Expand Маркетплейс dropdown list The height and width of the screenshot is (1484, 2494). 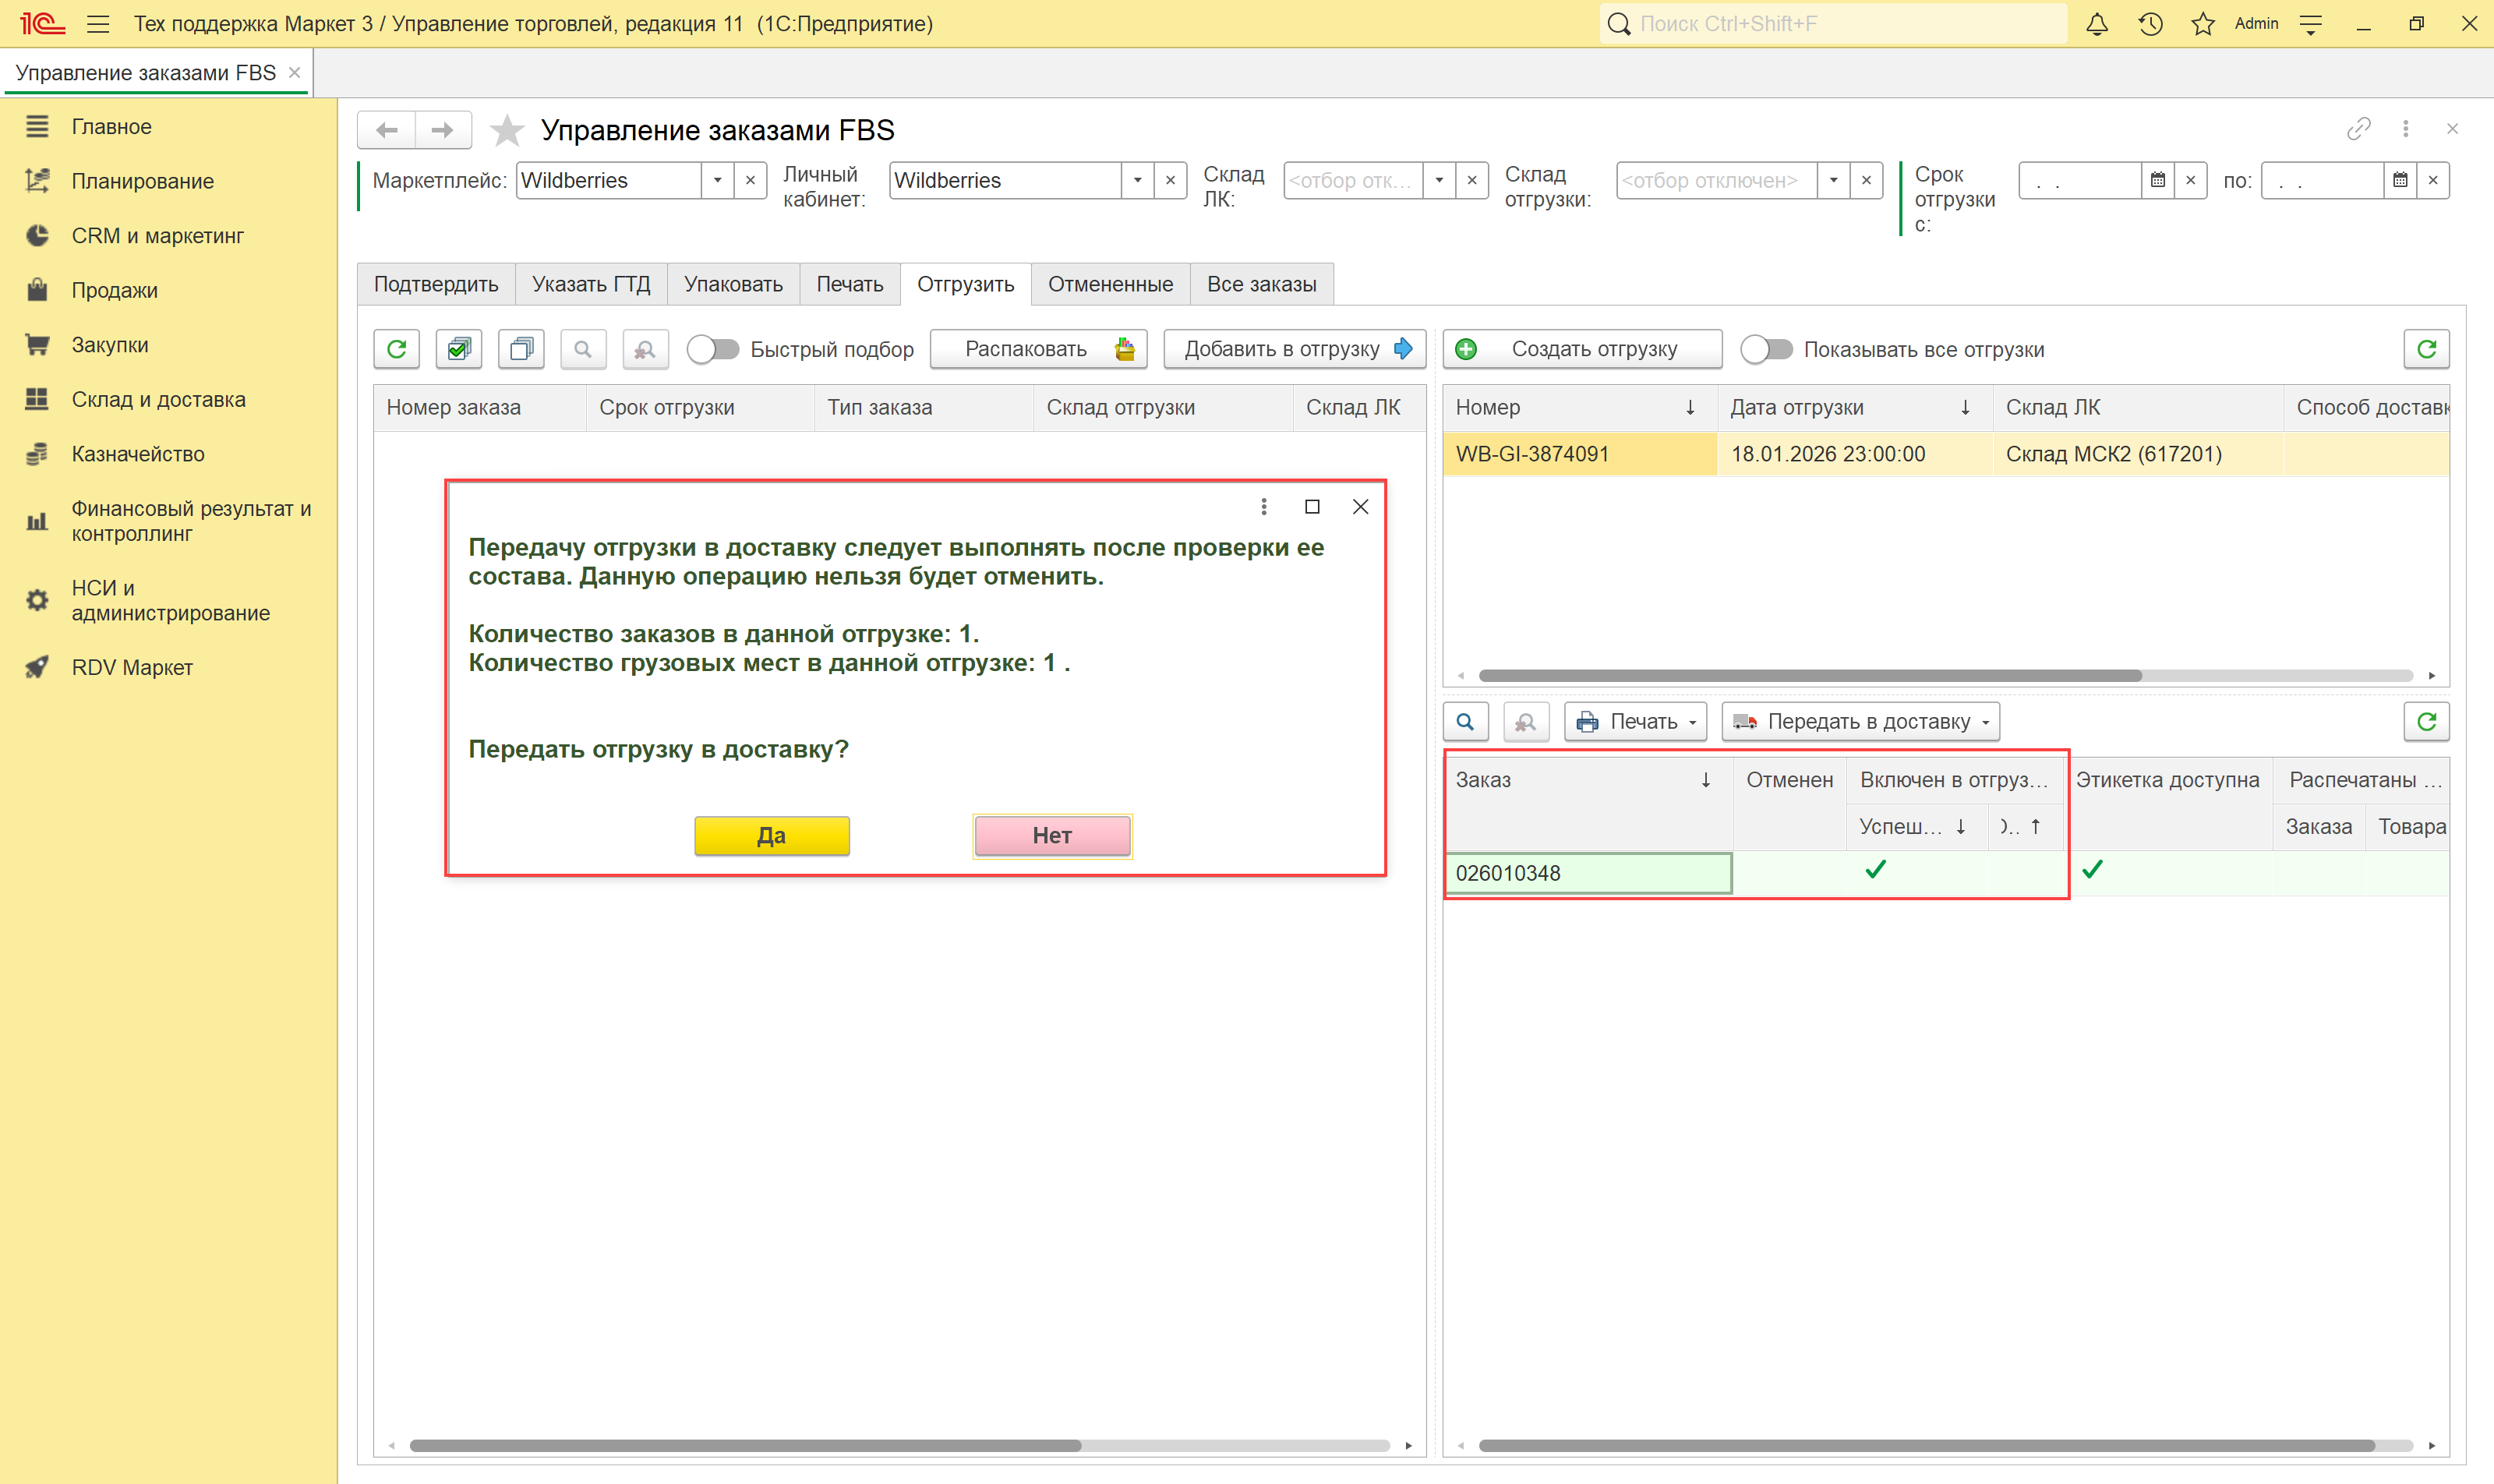click(x=717, y=181)
